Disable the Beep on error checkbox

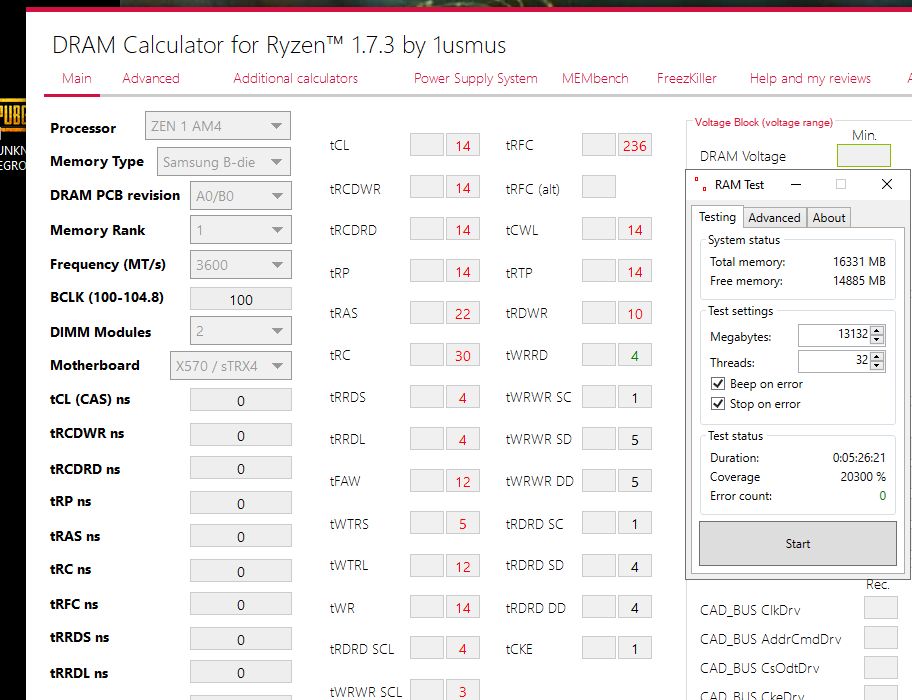tap(717, 384)
